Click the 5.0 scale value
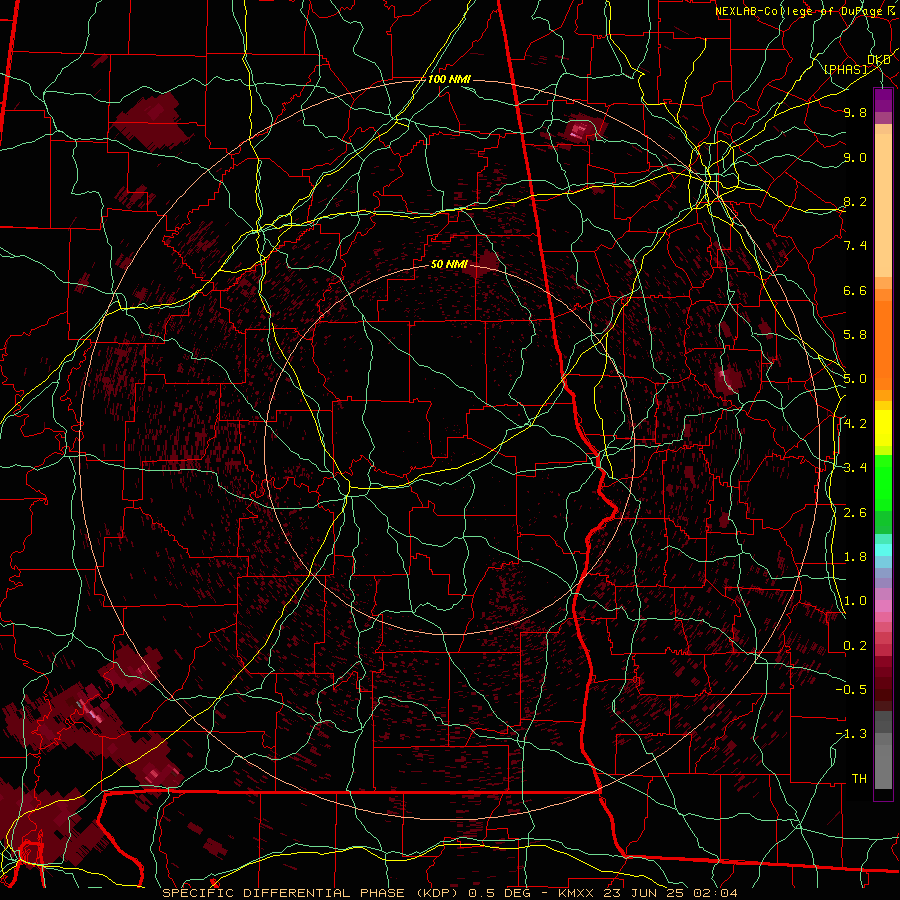 [x=855, y=379]
